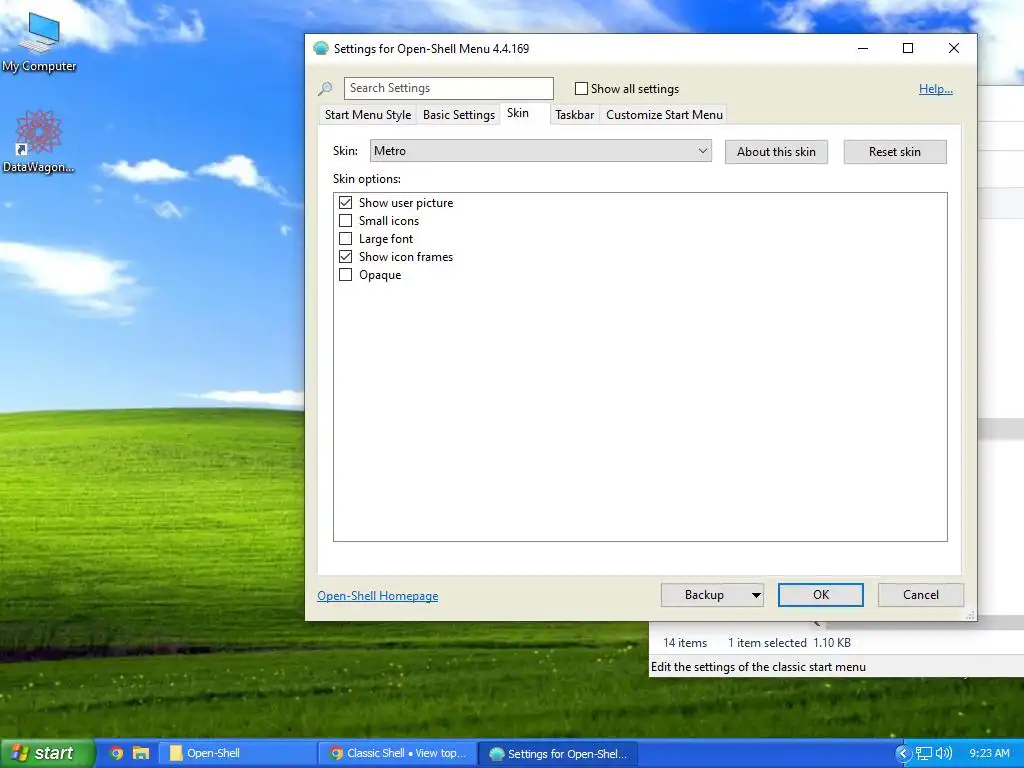Open the Help link
The image size is (1024, 768).
935,89
